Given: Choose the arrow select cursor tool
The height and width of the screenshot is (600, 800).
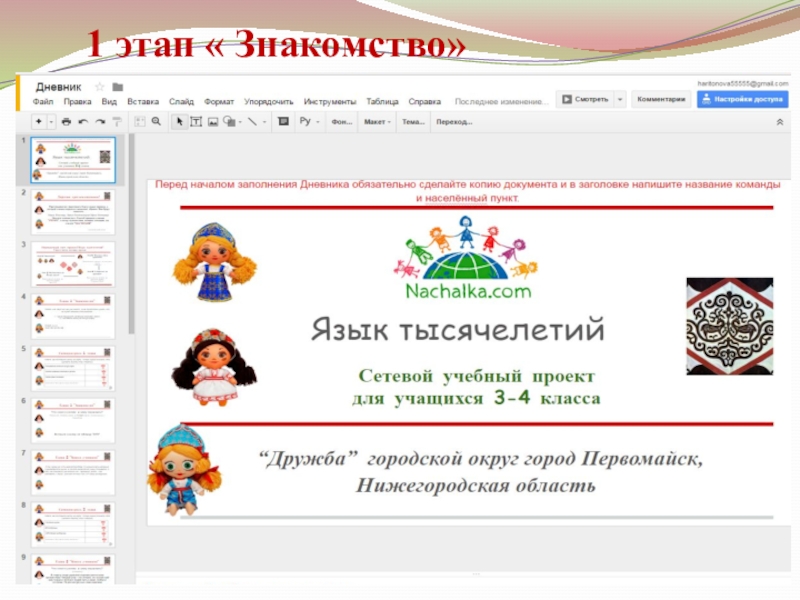Looking at the screenshot, I should click(180, 121).
